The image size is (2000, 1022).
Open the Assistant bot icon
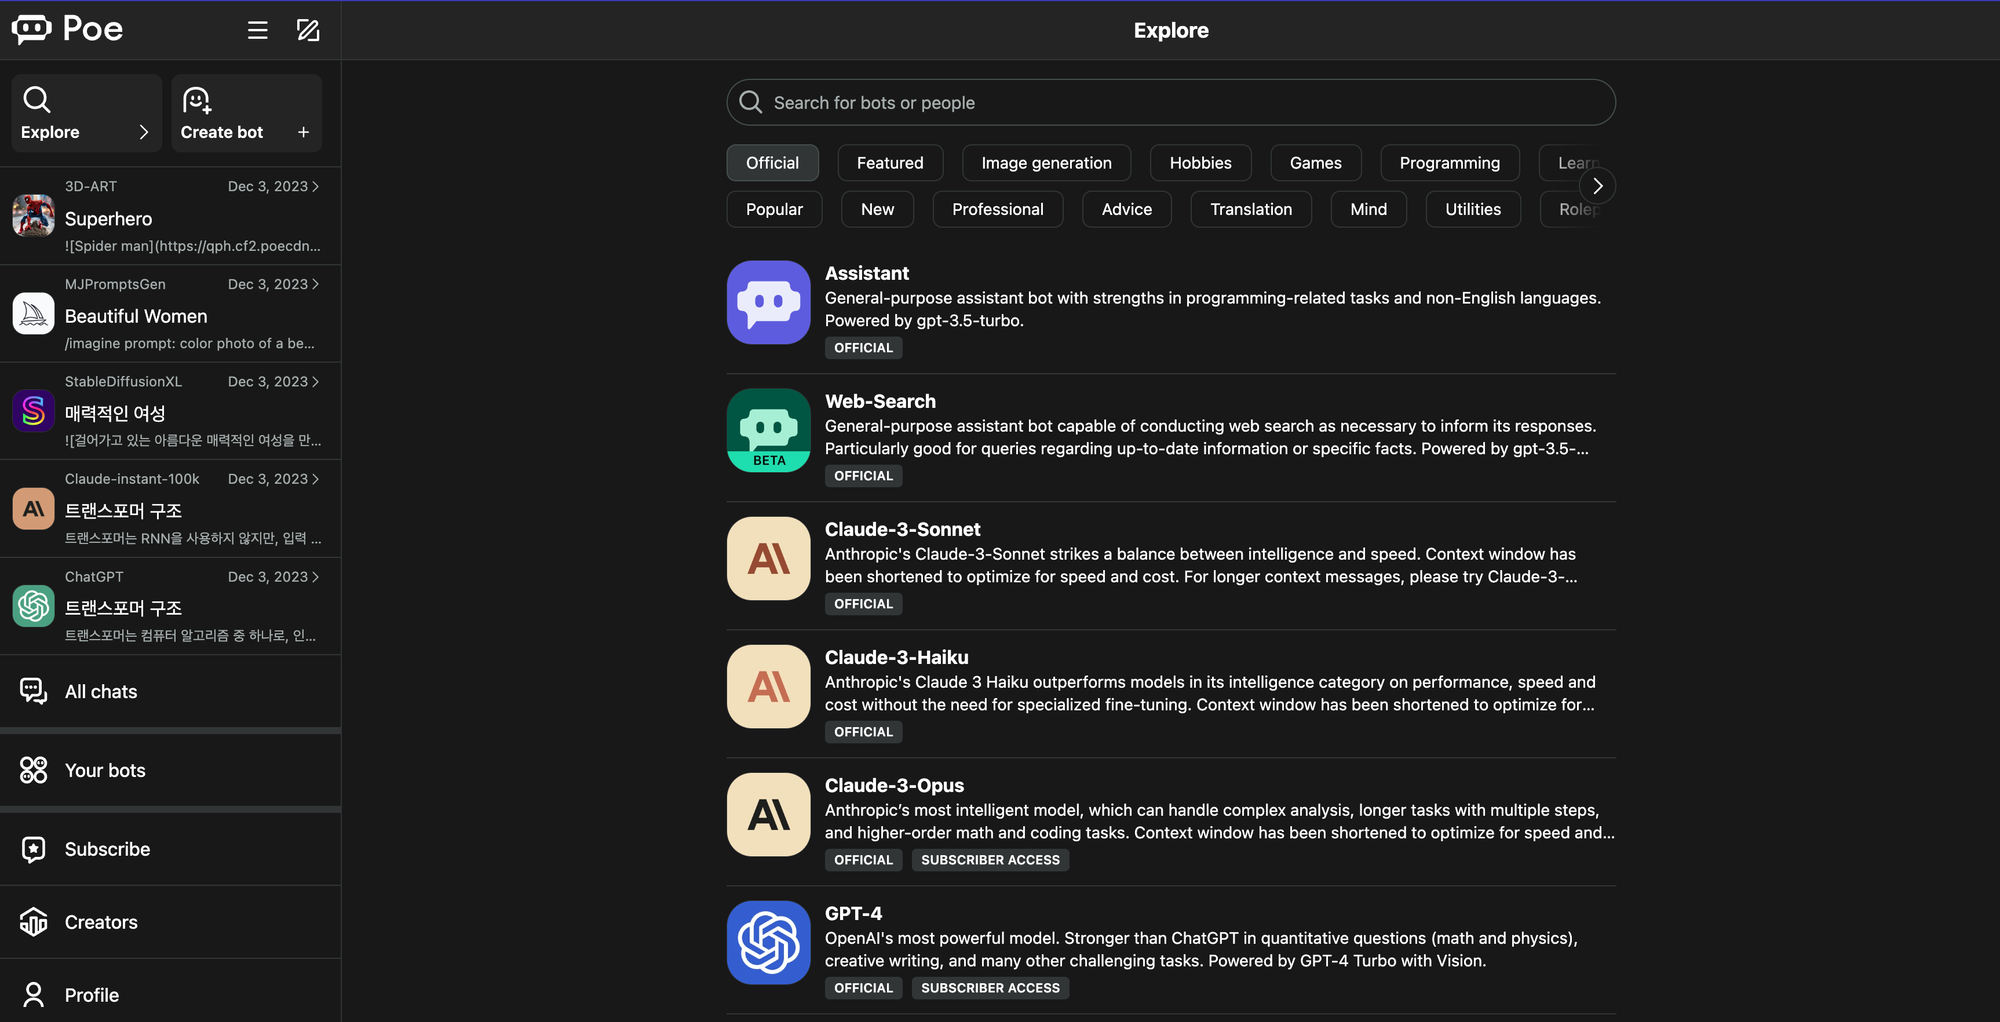(x=769, y=302)
